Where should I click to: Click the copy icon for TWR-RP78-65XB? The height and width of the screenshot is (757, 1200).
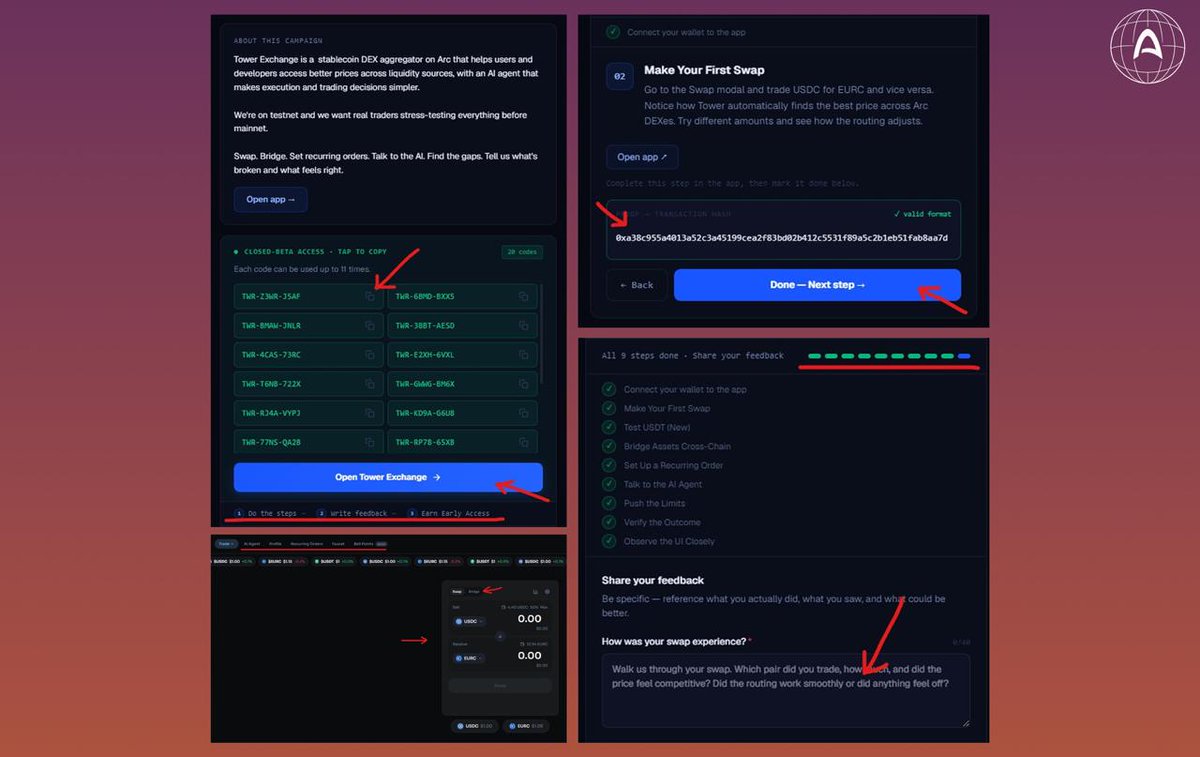(x=523, y=442)
